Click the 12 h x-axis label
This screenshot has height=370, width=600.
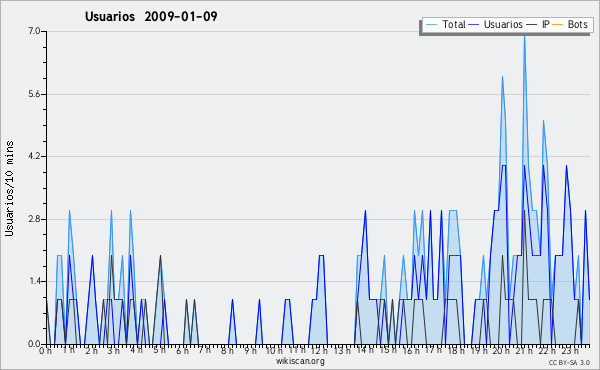tap(320, 350)
